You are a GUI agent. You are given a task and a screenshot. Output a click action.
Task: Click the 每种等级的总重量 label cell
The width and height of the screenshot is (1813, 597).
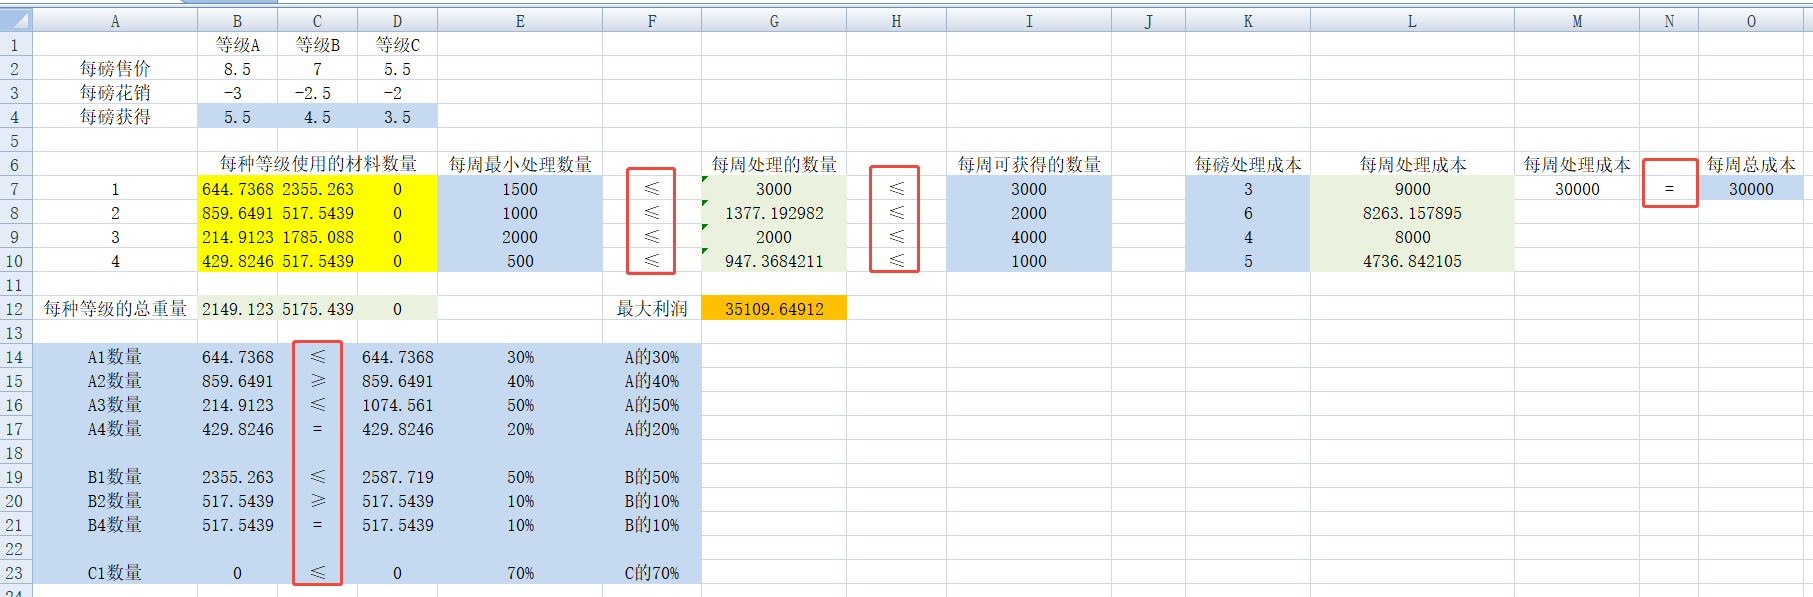pyautogui.click(x=115, y=309)
